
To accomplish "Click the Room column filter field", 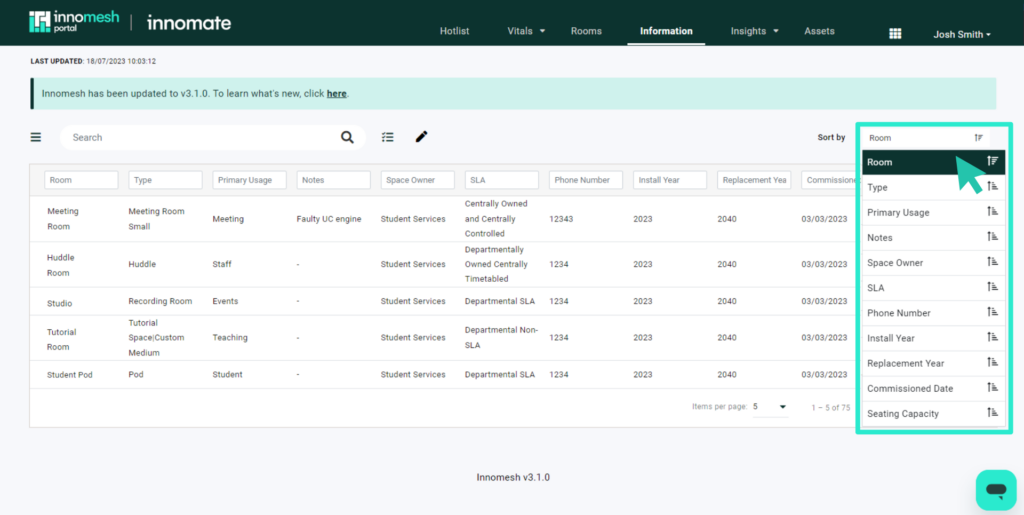I will pos(81,180).
